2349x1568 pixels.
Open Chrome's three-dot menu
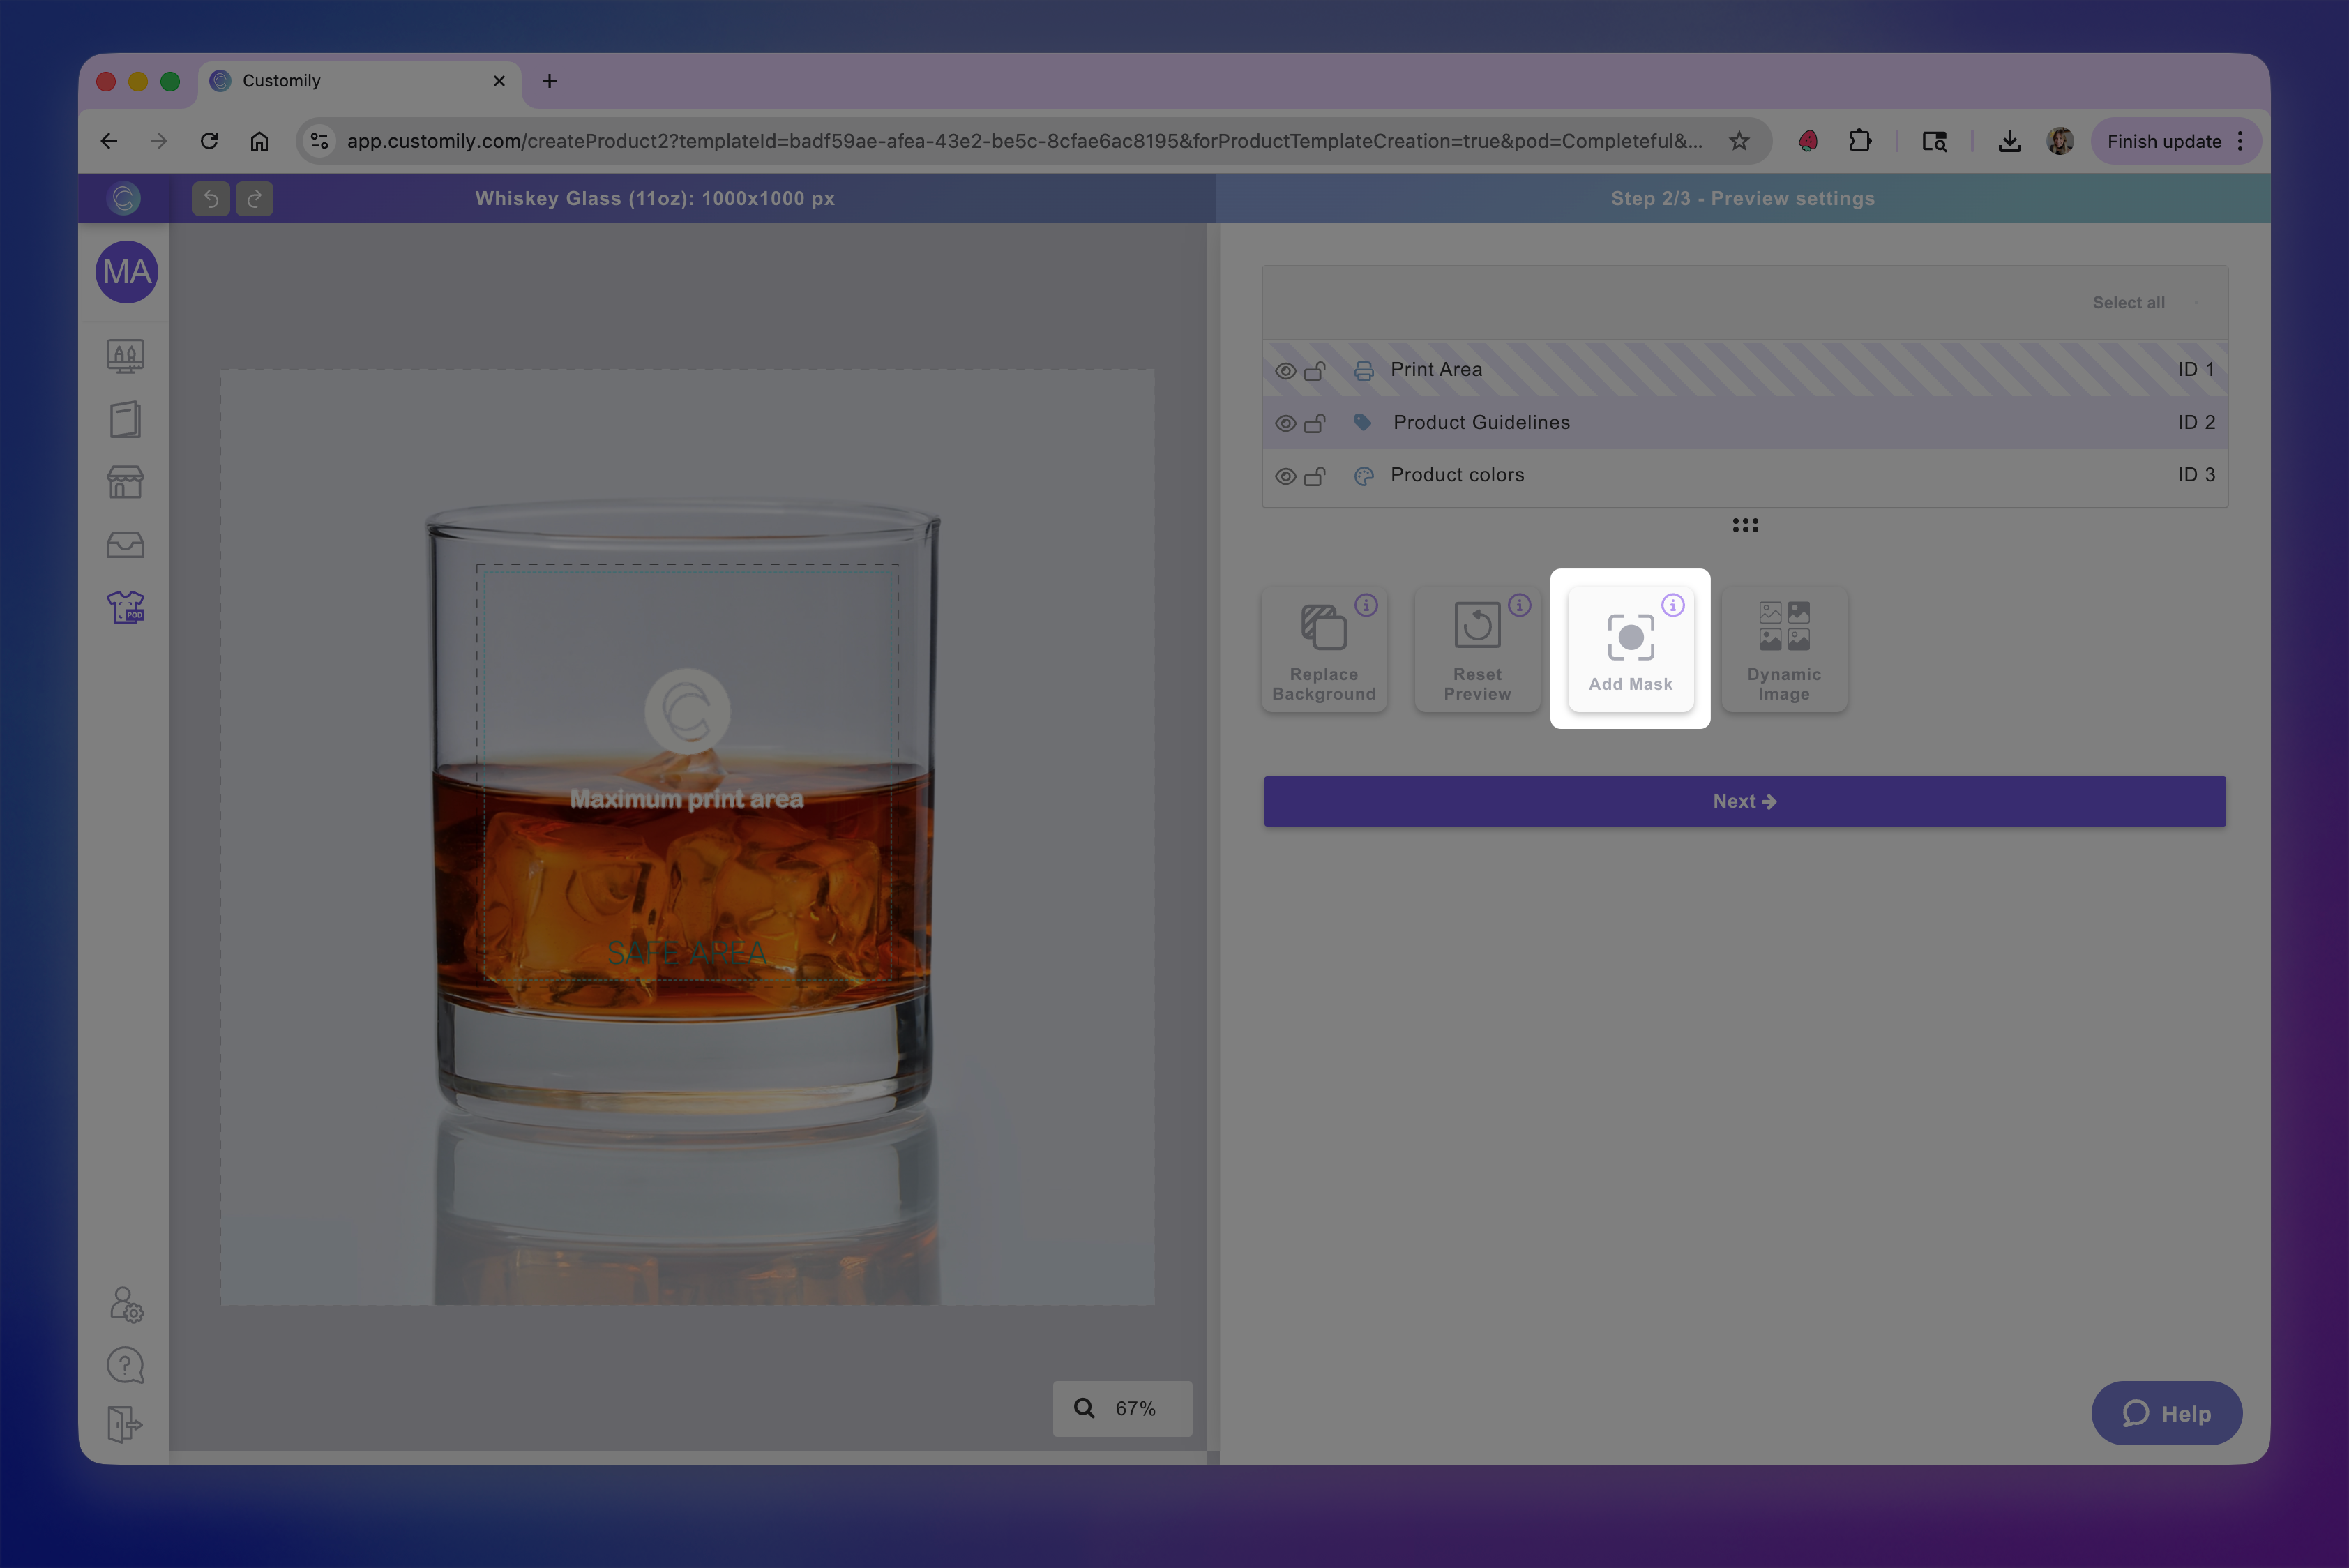(x=2240, y=141)
